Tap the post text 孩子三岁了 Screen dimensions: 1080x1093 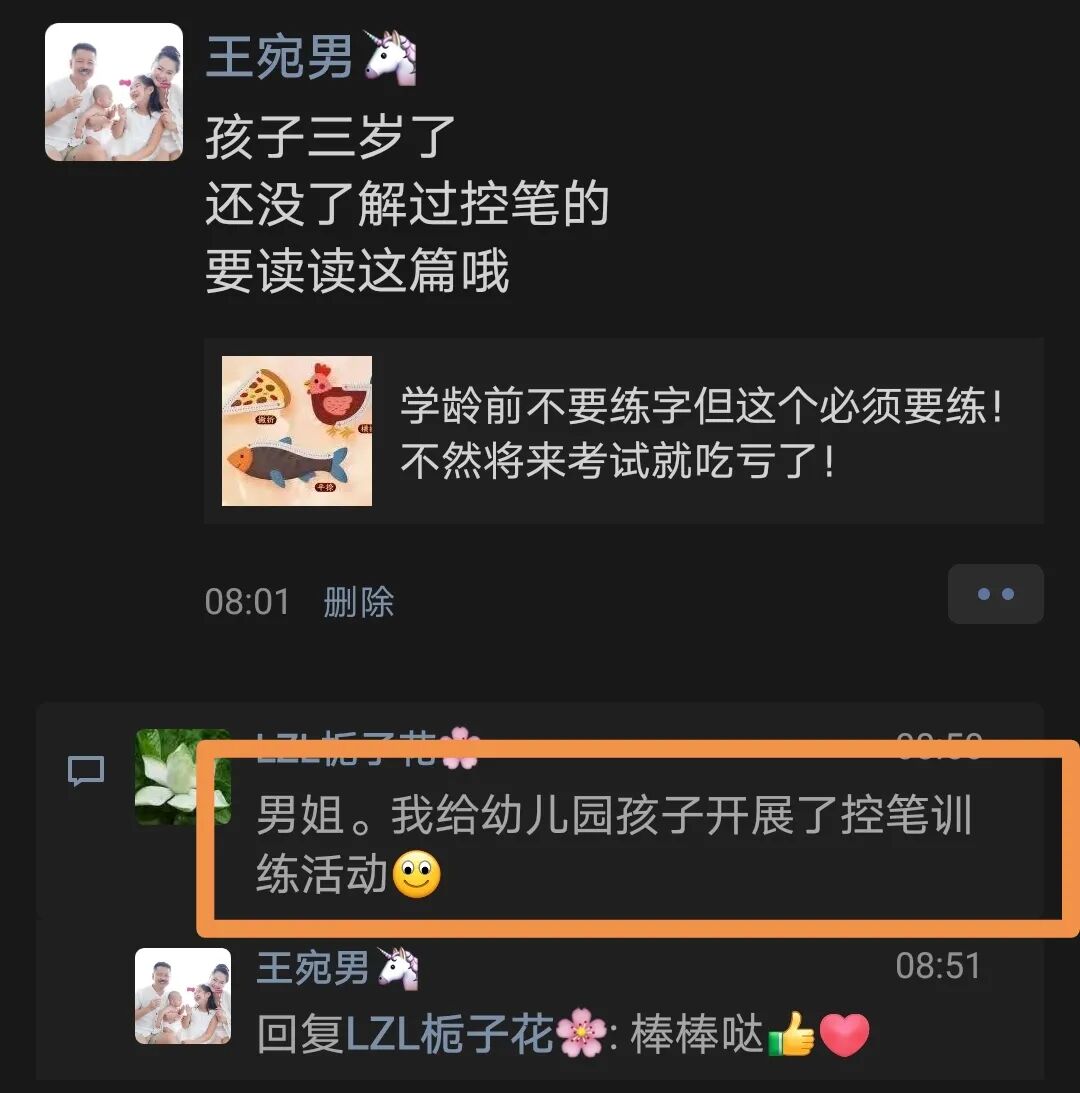point(330,137)
